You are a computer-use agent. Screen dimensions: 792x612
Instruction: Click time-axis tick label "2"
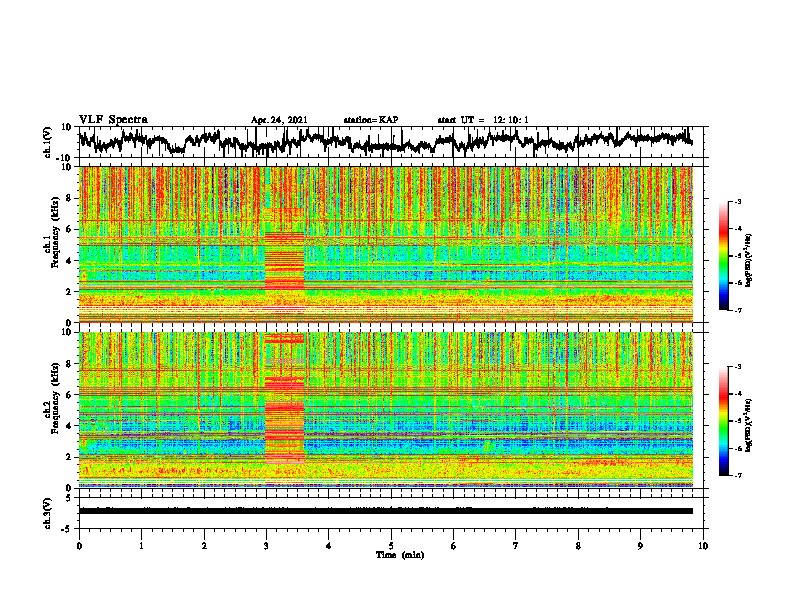(x=204, y=546)
